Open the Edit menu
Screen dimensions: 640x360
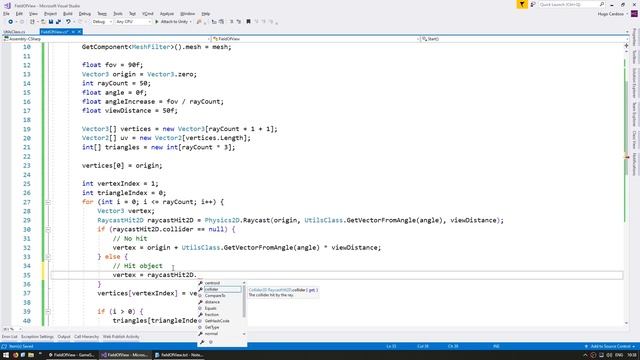coord(19,14)
